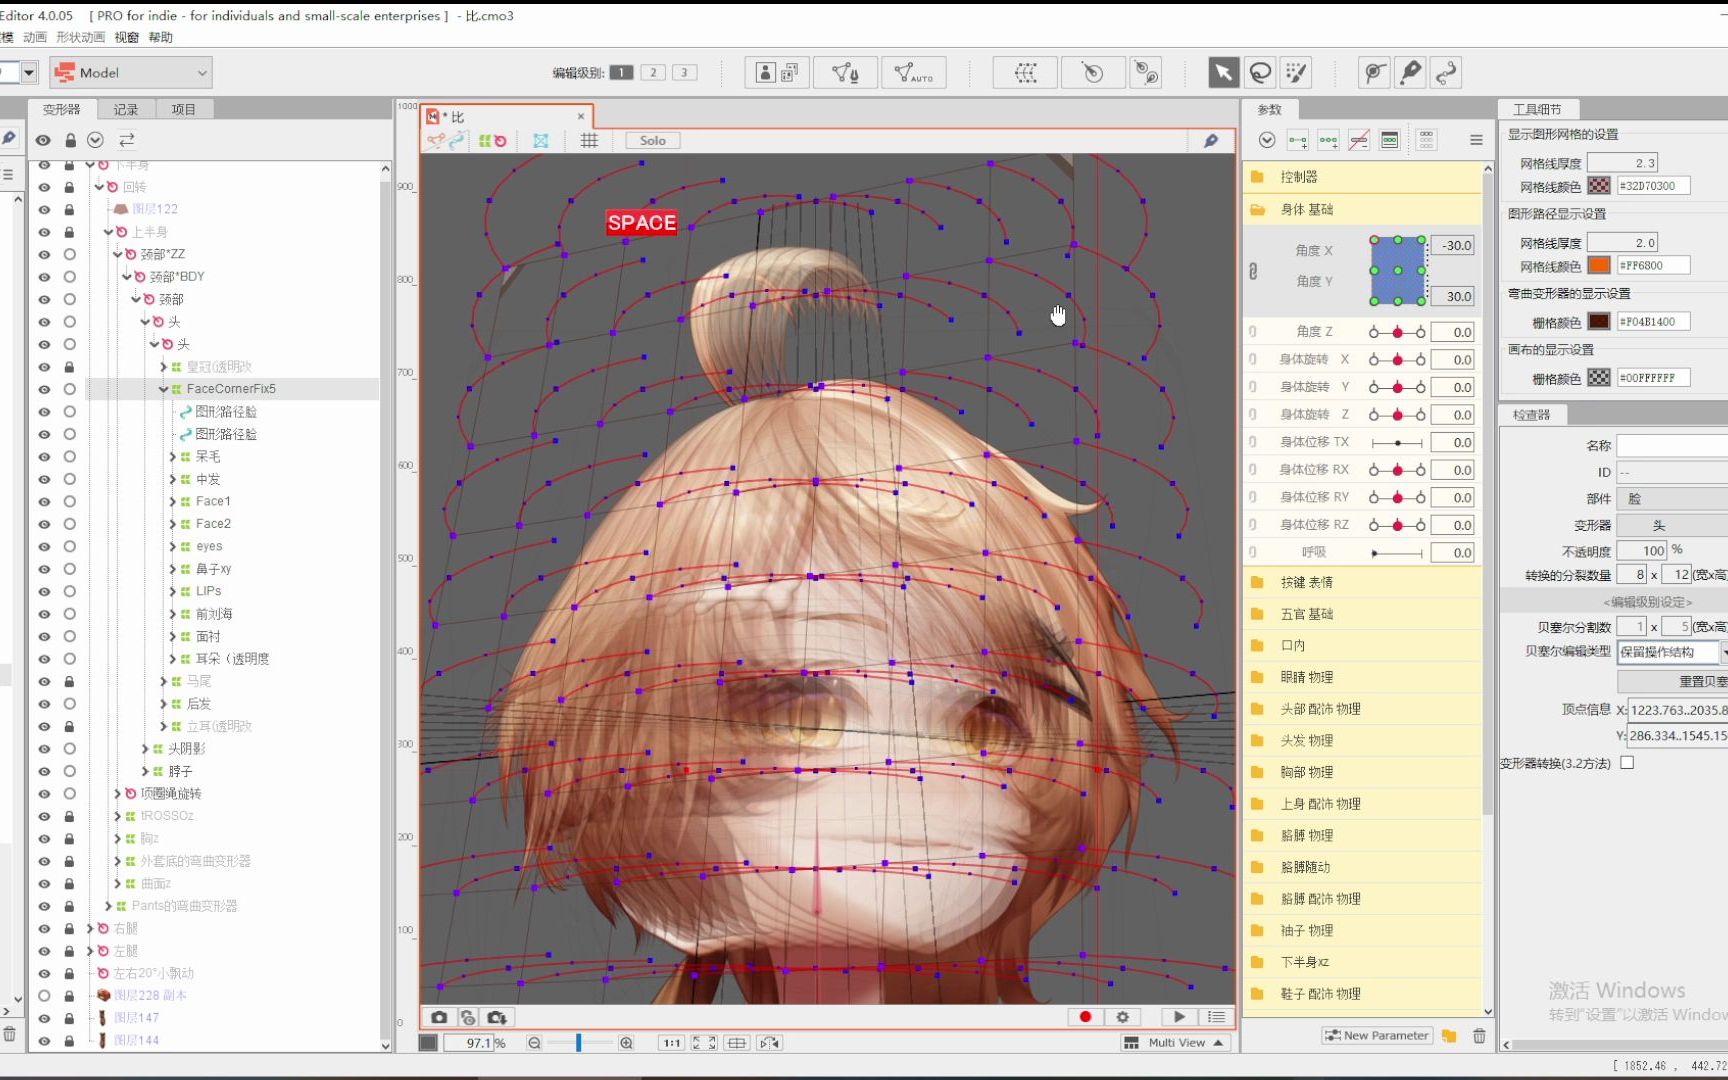The image size is (1728, 1080).
Task: Select the lasso selection tool
Action: coord(1260,72)
